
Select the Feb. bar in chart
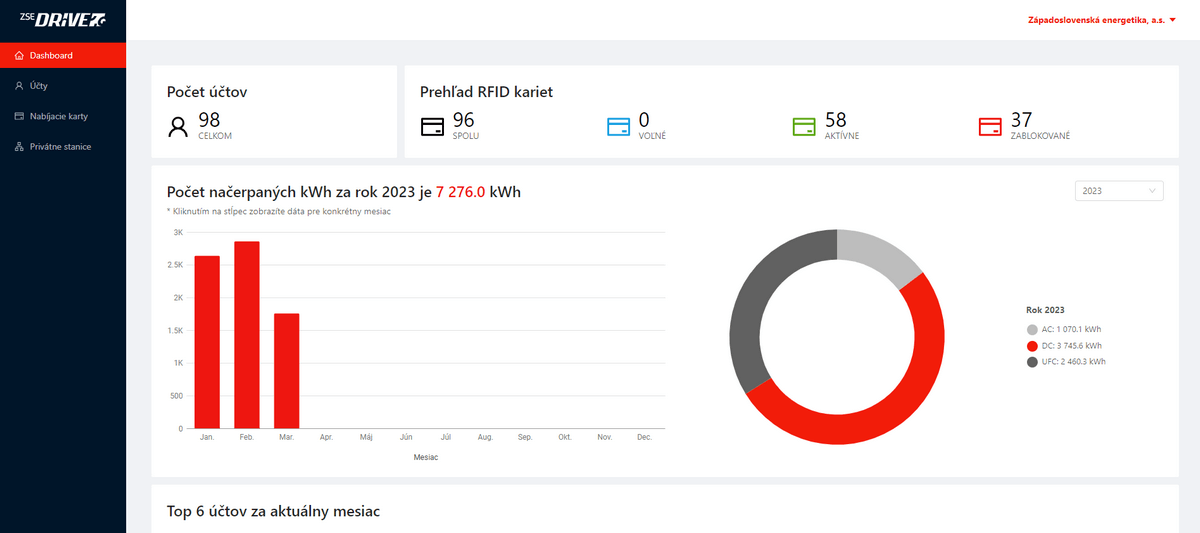[x=247, y=335]
